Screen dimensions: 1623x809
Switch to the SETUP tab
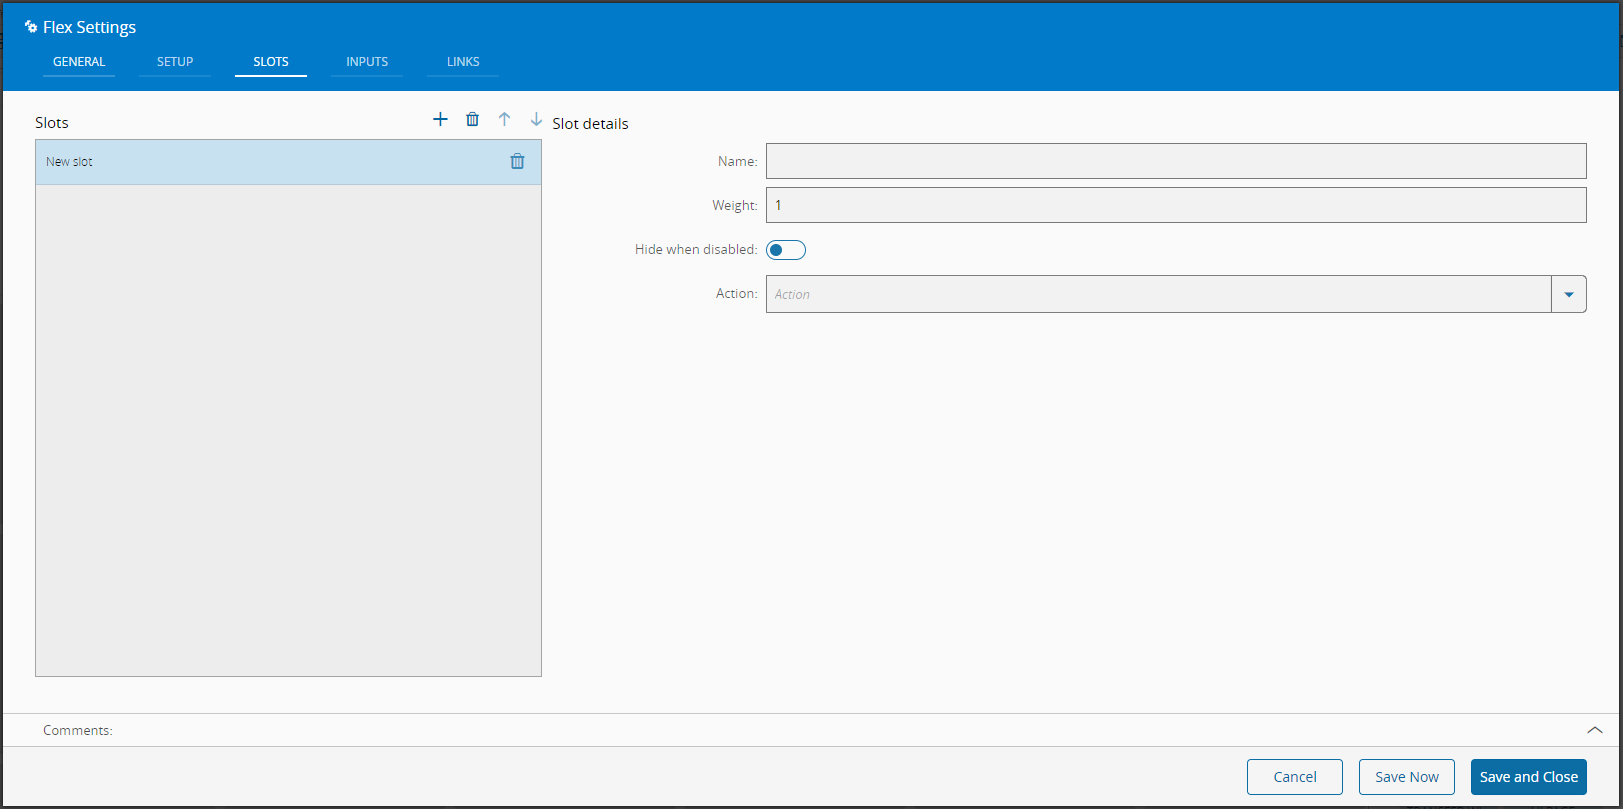[x=175, y=62]
